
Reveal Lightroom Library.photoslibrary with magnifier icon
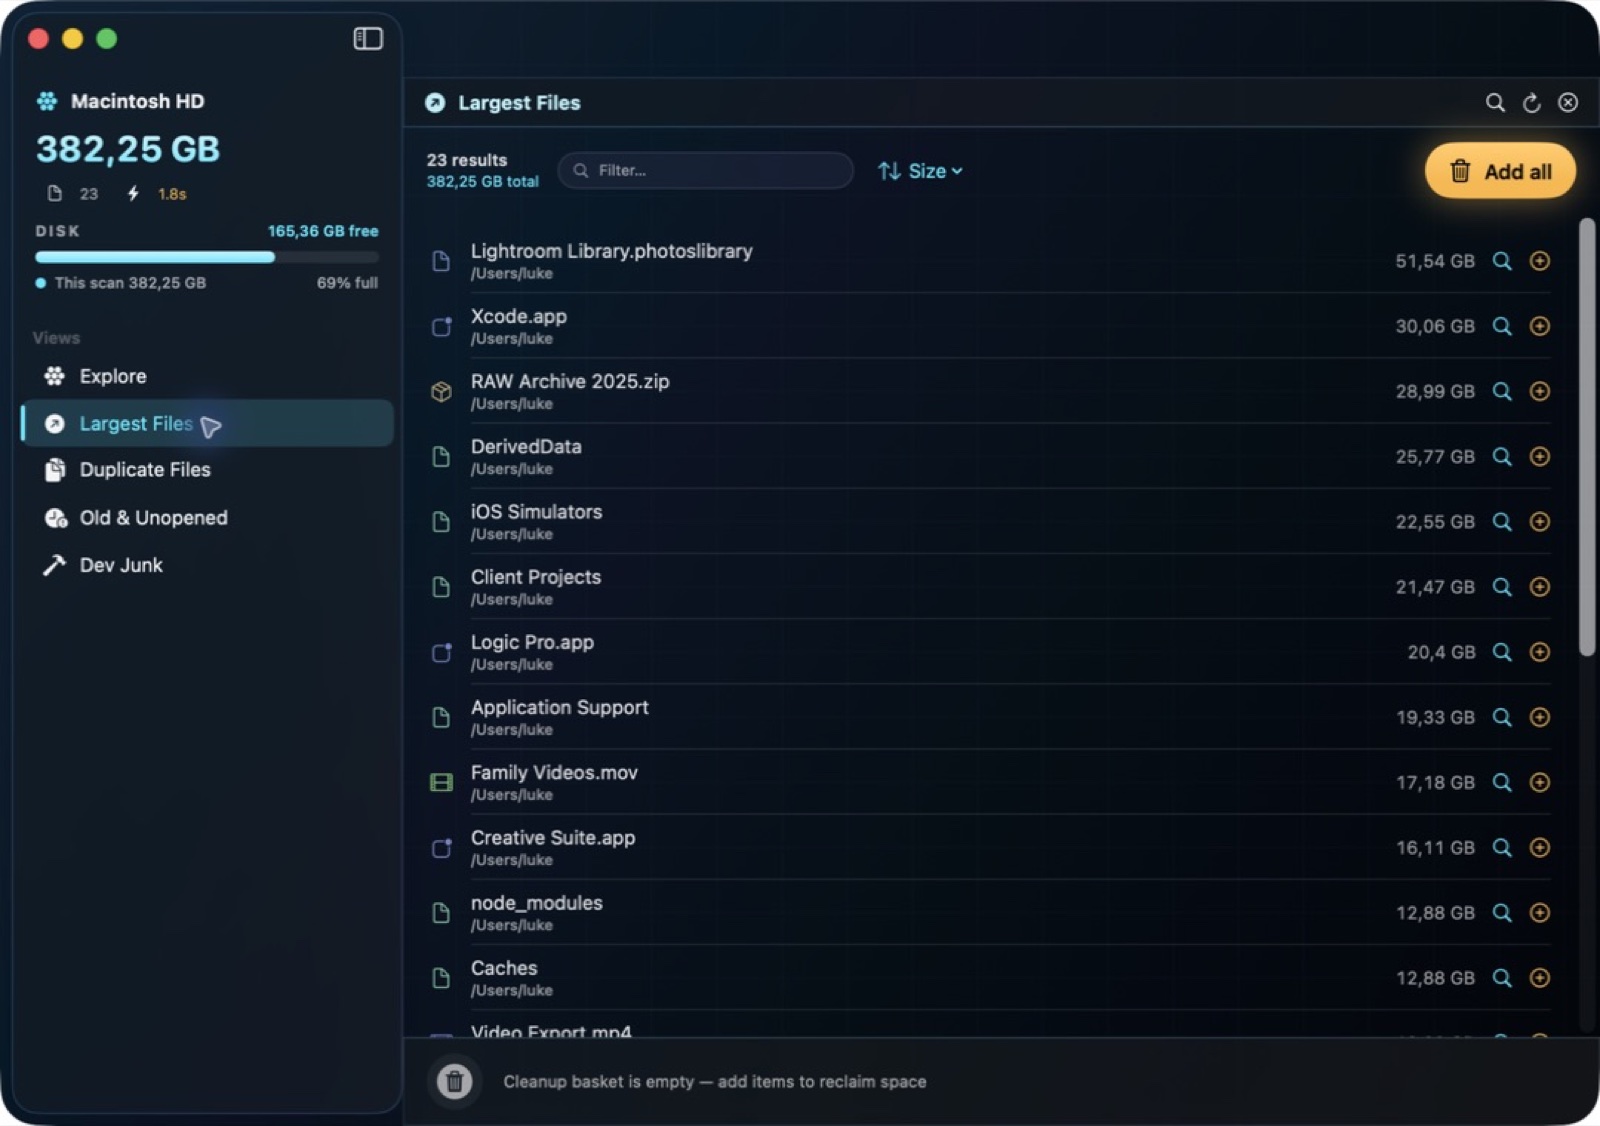pyautogui.click(x=1502, y=261)
